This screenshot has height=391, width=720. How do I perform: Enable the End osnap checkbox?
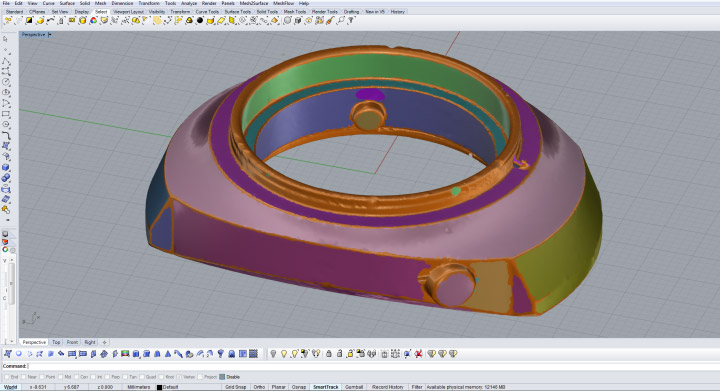click(x=6, y=377)
